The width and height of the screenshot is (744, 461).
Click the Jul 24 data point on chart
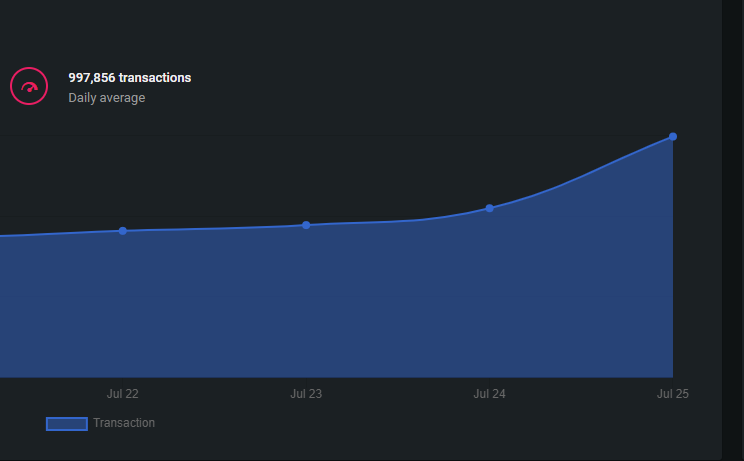pos(490,208)
